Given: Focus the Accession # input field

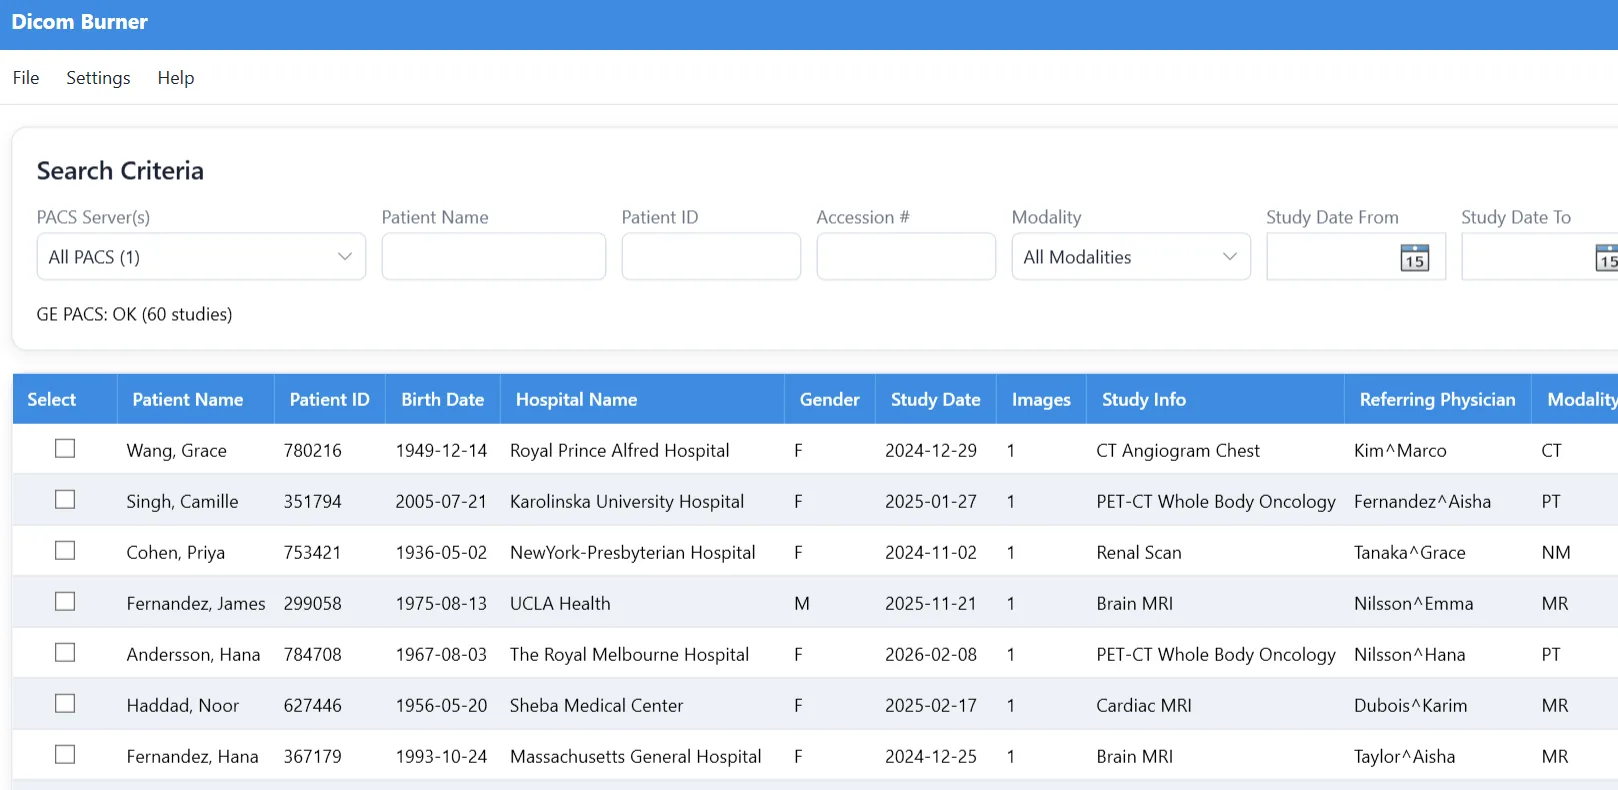Looking at the screenshot, I should click(x=906, y=257).
